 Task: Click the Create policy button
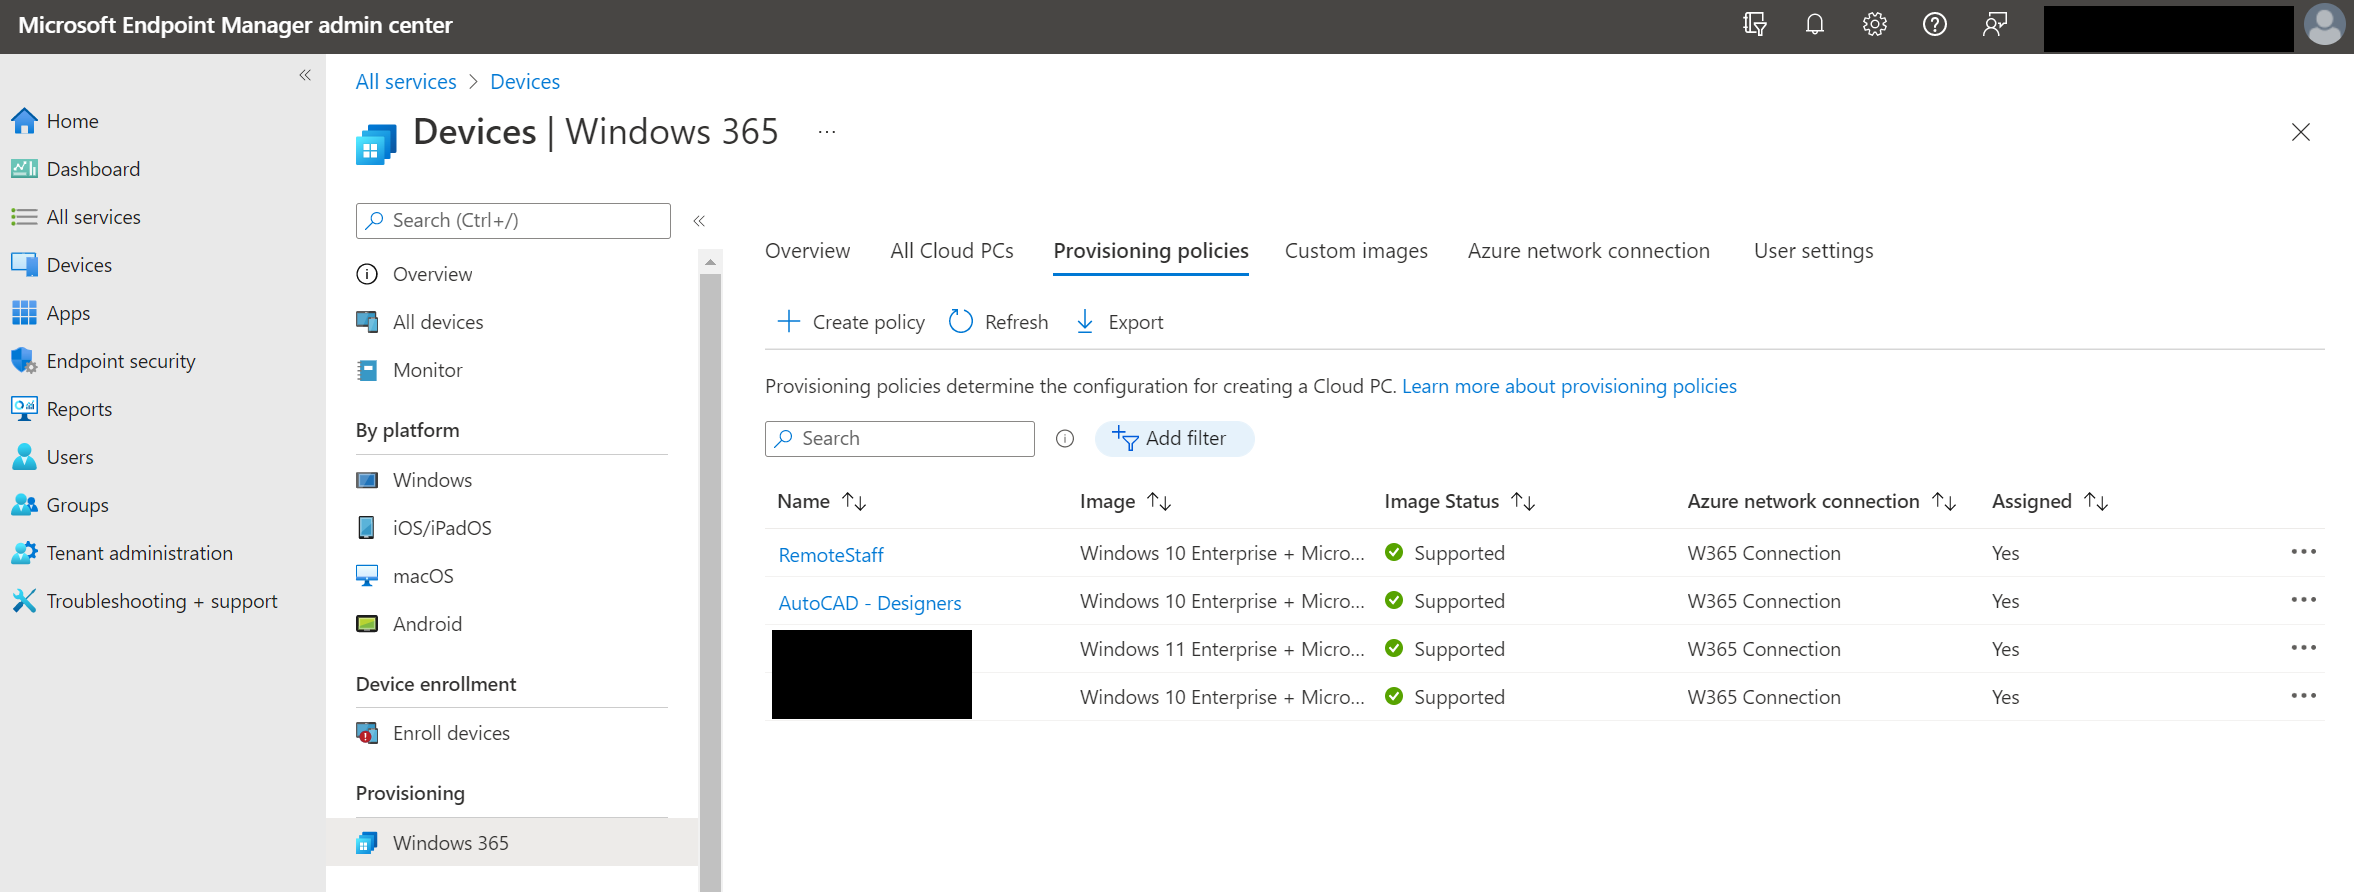pos(851,322)
